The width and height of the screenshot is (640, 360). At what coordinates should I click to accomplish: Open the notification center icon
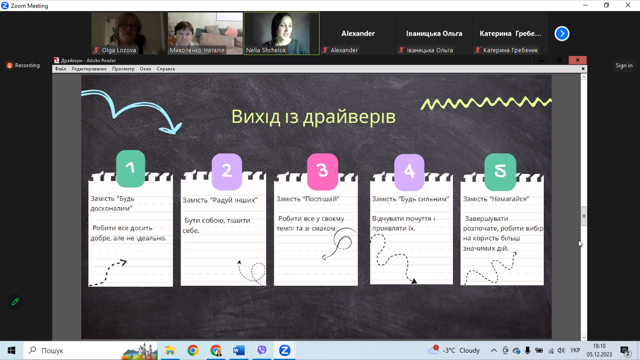[x=625, y=351]
